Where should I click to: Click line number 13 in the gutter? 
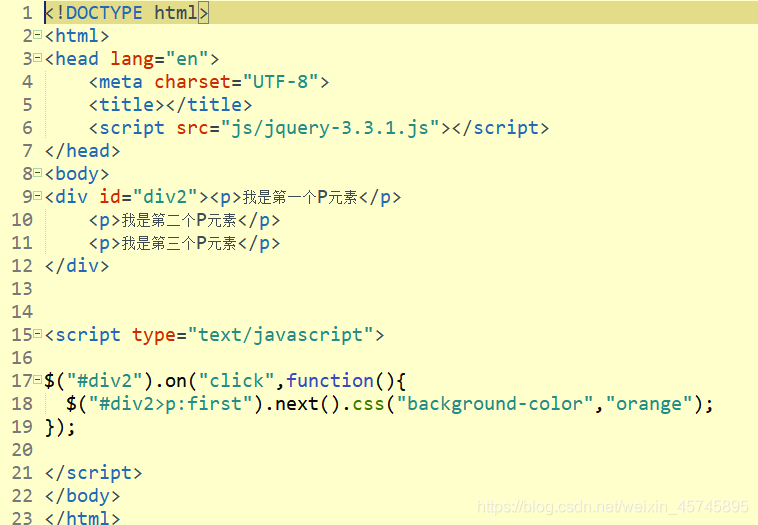click(22, 289)
